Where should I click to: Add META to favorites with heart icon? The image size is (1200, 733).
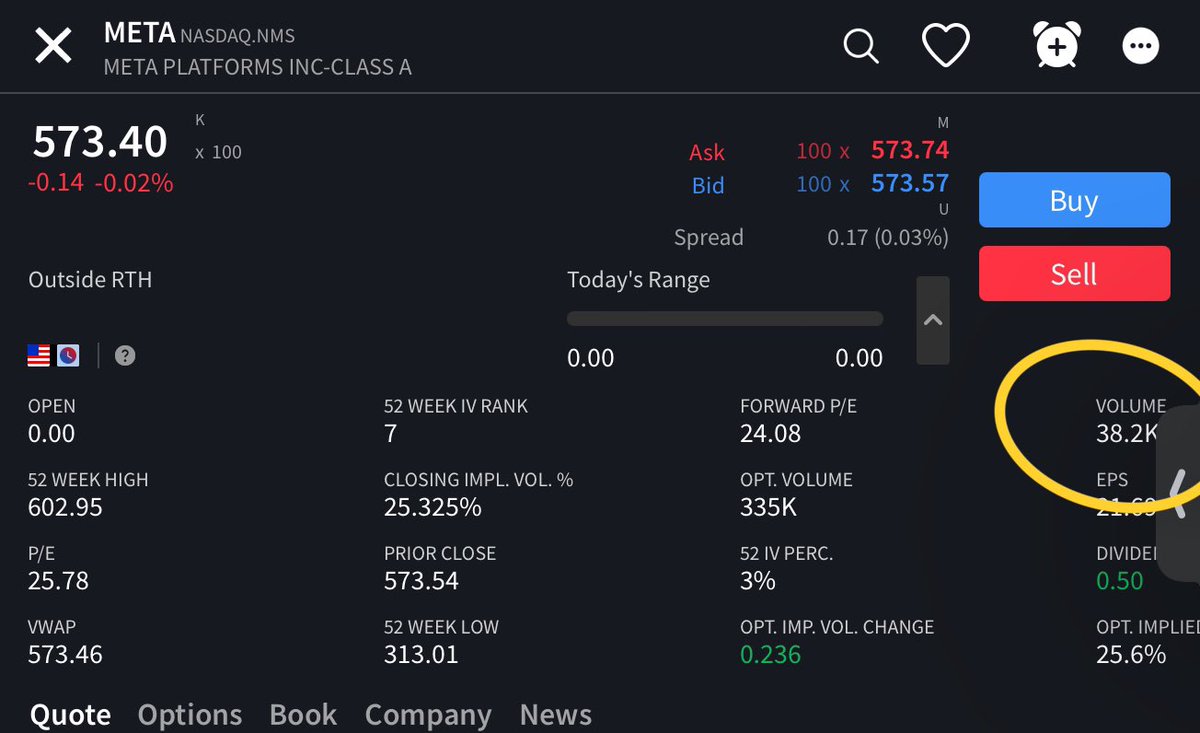tap(945, 46)
